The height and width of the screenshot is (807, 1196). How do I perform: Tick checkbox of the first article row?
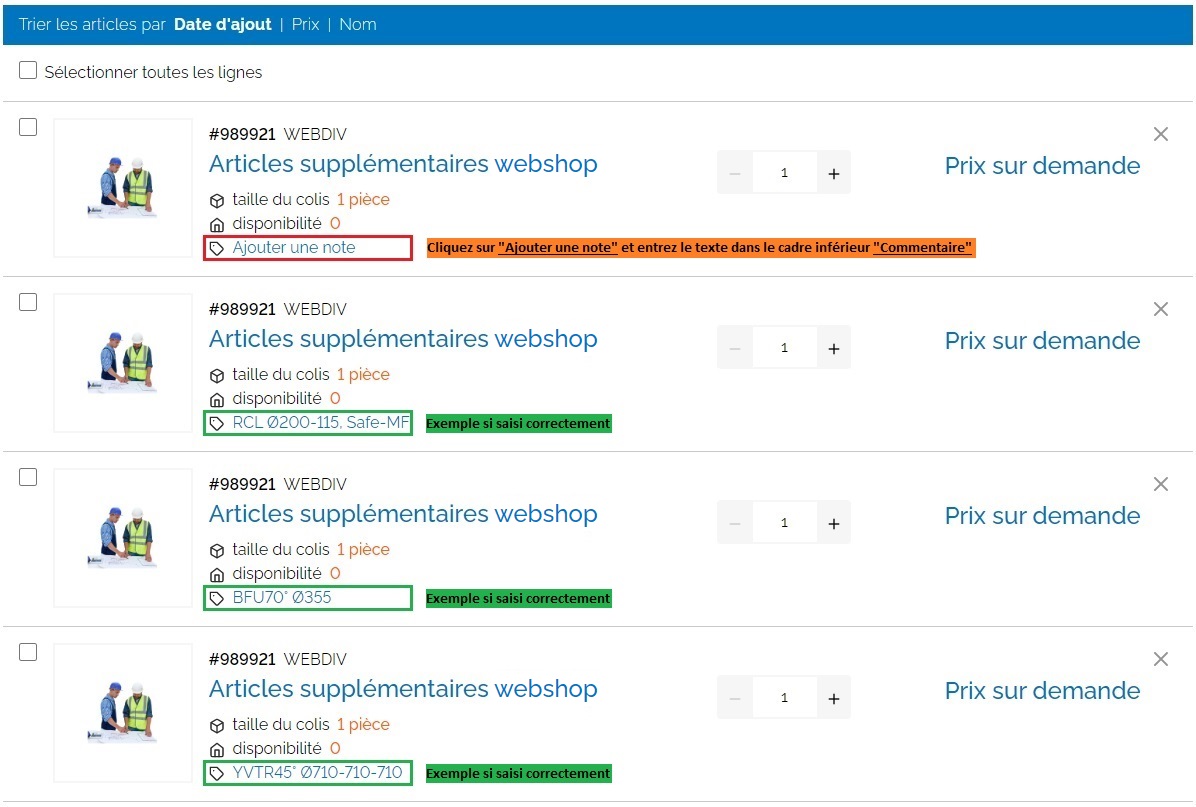[28, 127]
